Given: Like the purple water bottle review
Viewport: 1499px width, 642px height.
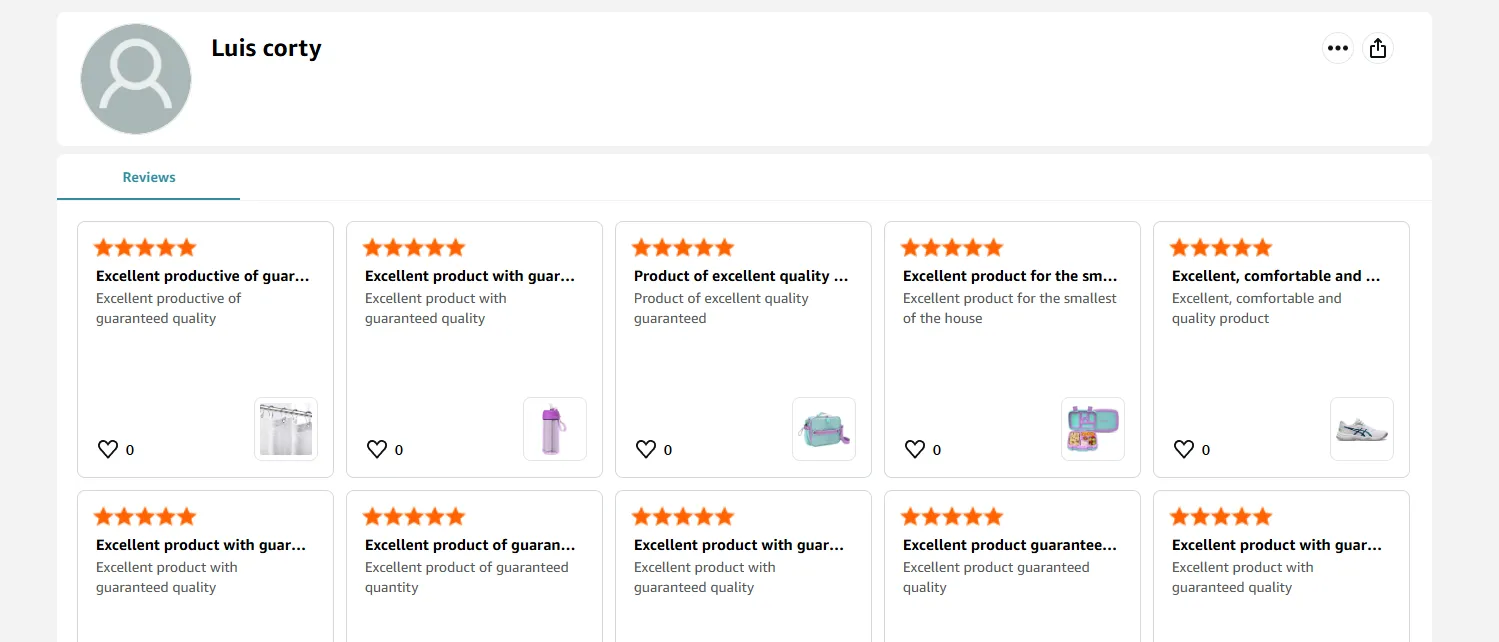Looking at the screenshot, I should pos(377,450).
